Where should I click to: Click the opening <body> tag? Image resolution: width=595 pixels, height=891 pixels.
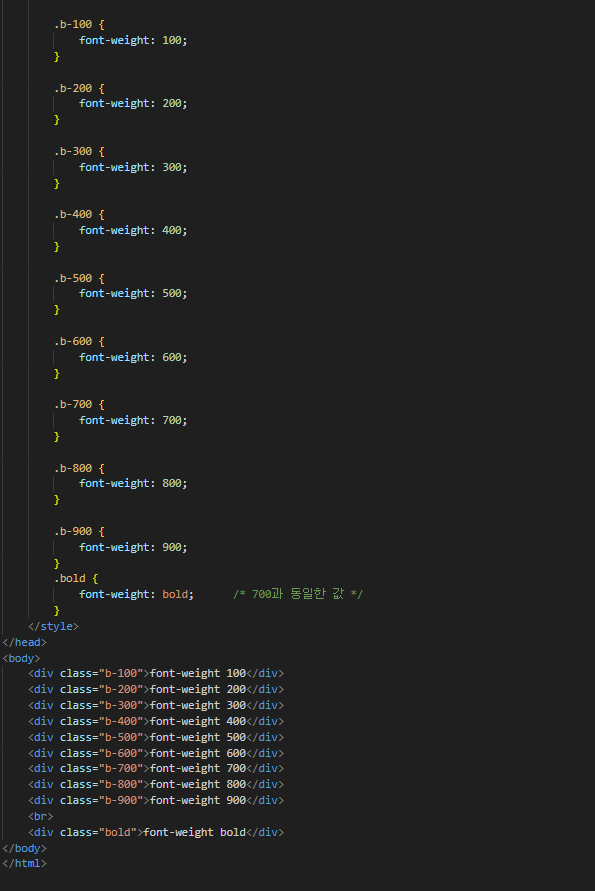click(x=21, y=658)
